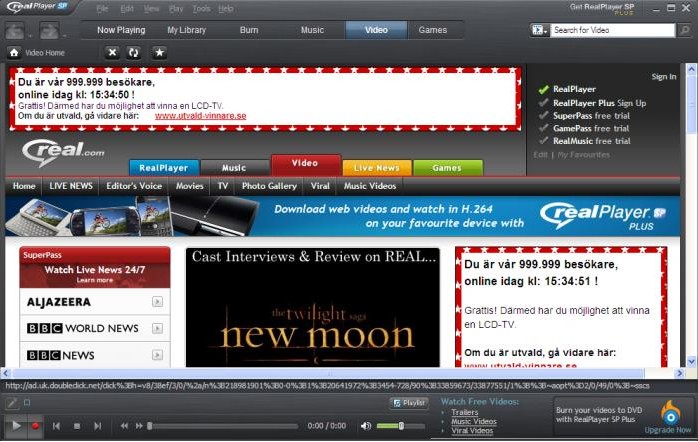Click the RealPlayer SP Plus download banner
Image resolution: width=698 pixels, height=442 pixels.
[342, 216]
